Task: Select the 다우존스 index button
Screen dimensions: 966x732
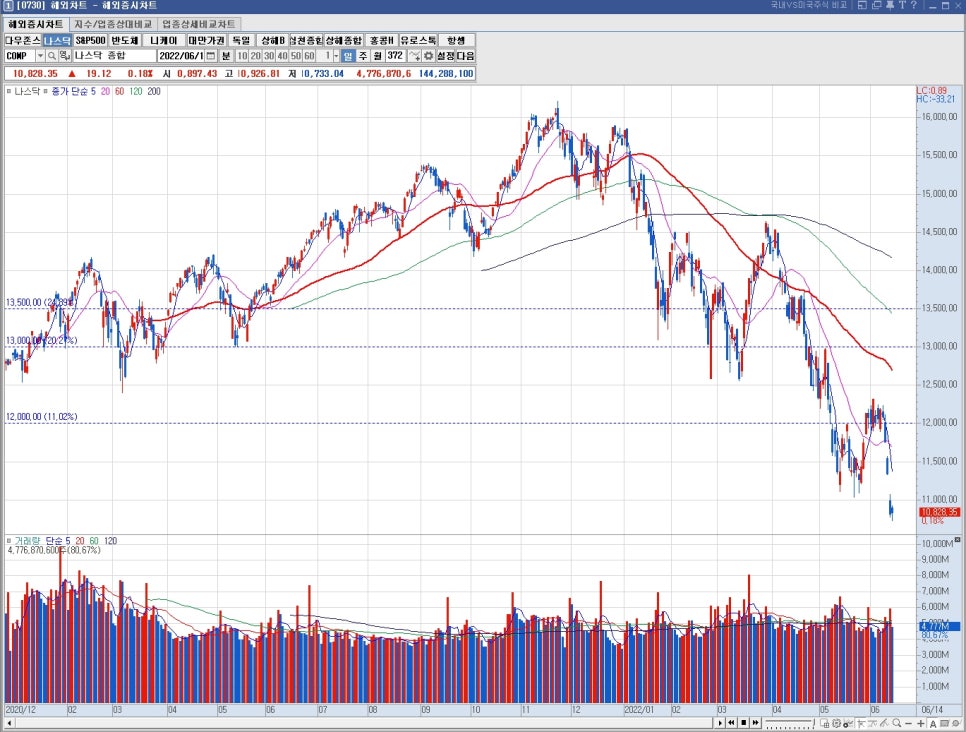Action: [x=23, y=40]
